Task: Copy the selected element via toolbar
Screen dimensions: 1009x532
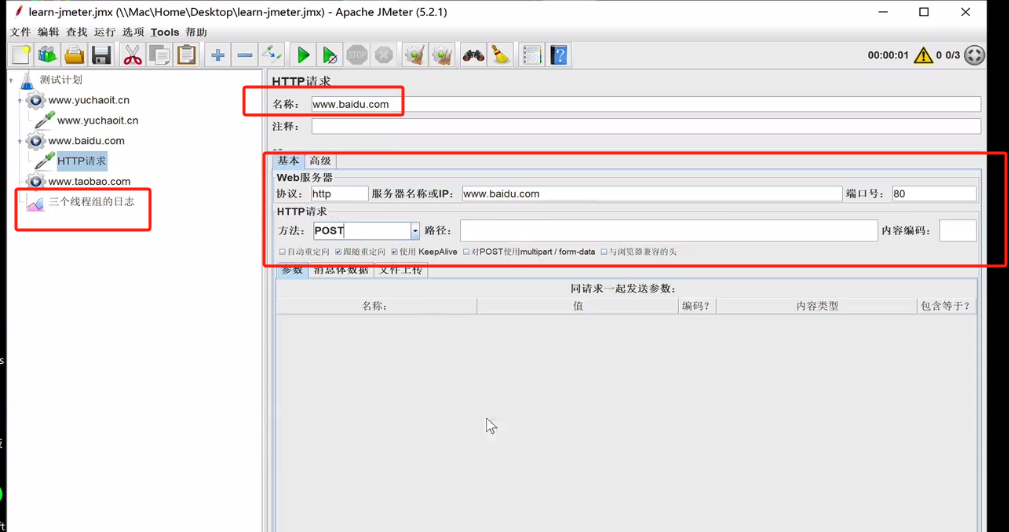Action: point(160,55)
